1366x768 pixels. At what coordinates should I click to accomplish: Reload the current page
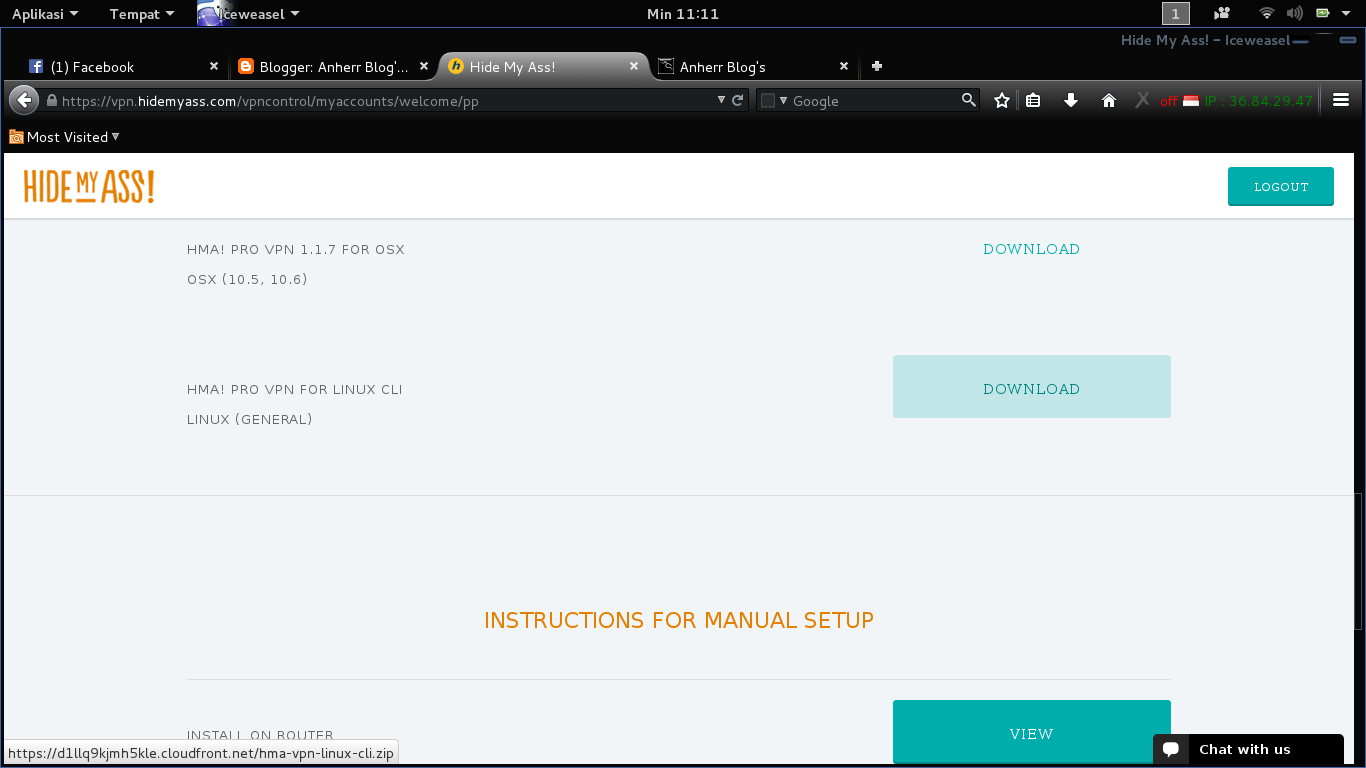(738, 100)
